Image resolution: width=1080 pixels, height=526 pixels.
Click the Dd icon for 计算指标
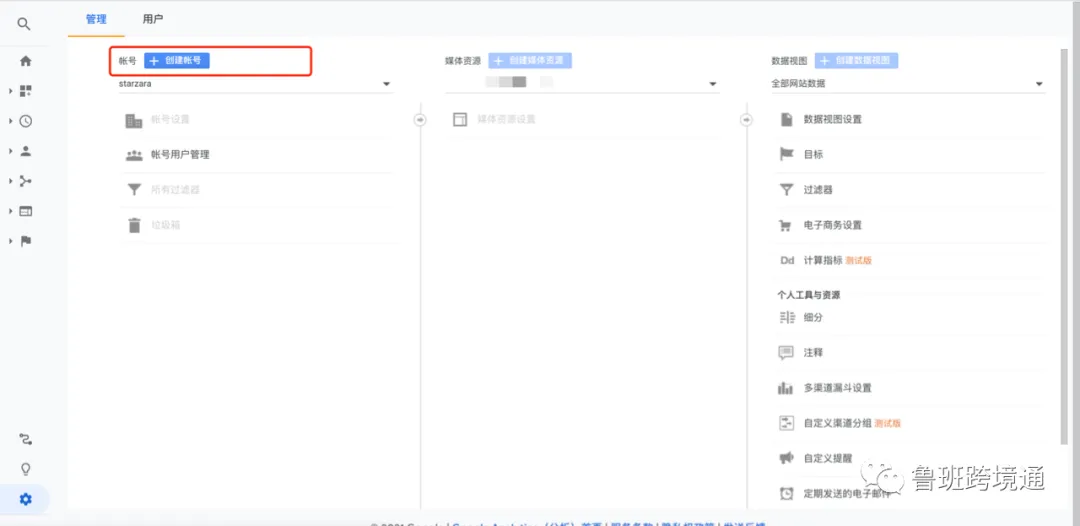coord(787,261)
